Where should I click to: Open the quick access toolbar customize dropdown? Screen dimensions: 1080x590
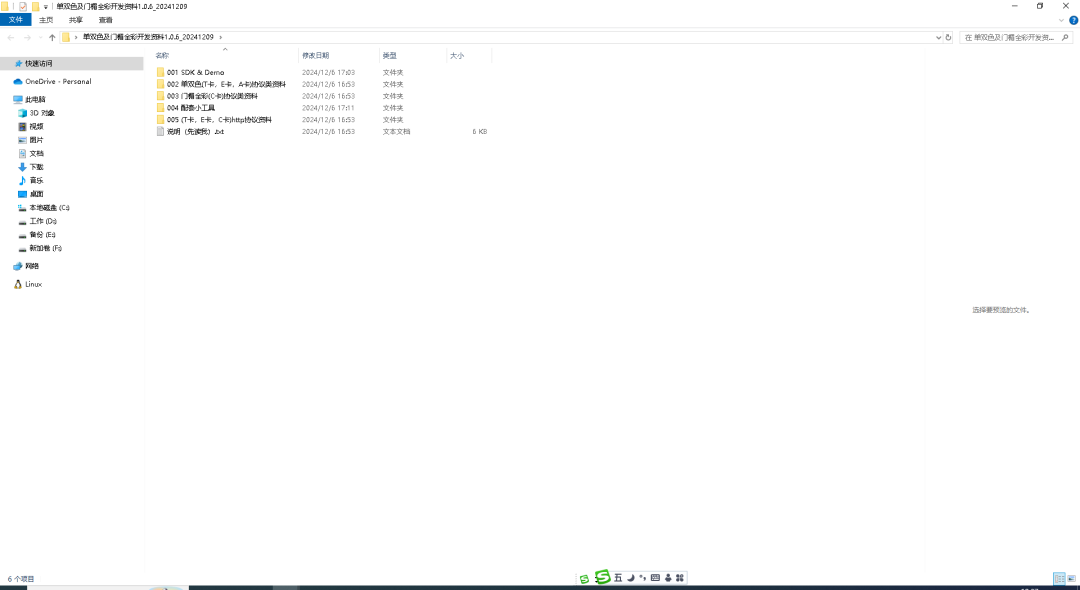(x=46, y=6)
